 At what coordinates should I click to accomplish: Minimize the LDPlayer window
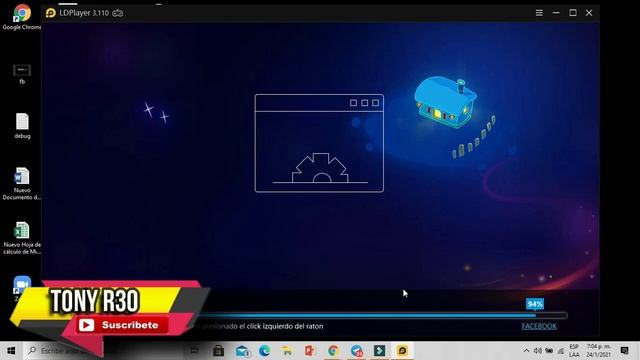pyautogui.click(x=556, y=13)
